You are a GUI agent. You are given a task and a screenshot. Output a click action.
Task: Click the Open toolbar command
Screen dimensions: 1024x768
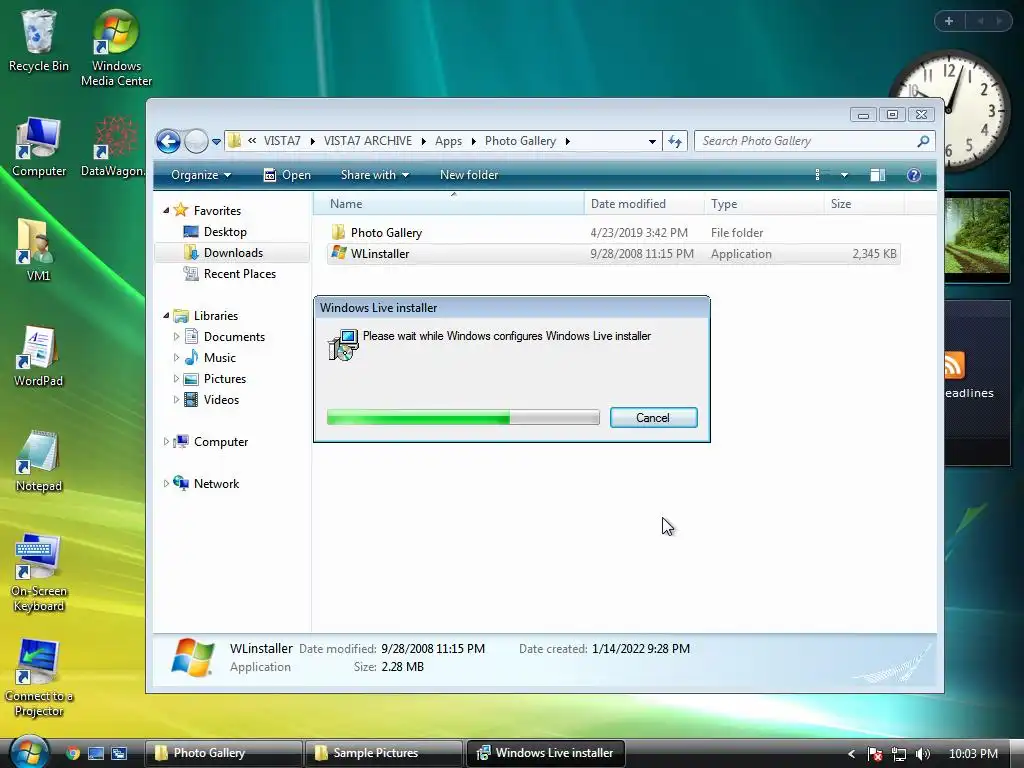tap(287, 175)
